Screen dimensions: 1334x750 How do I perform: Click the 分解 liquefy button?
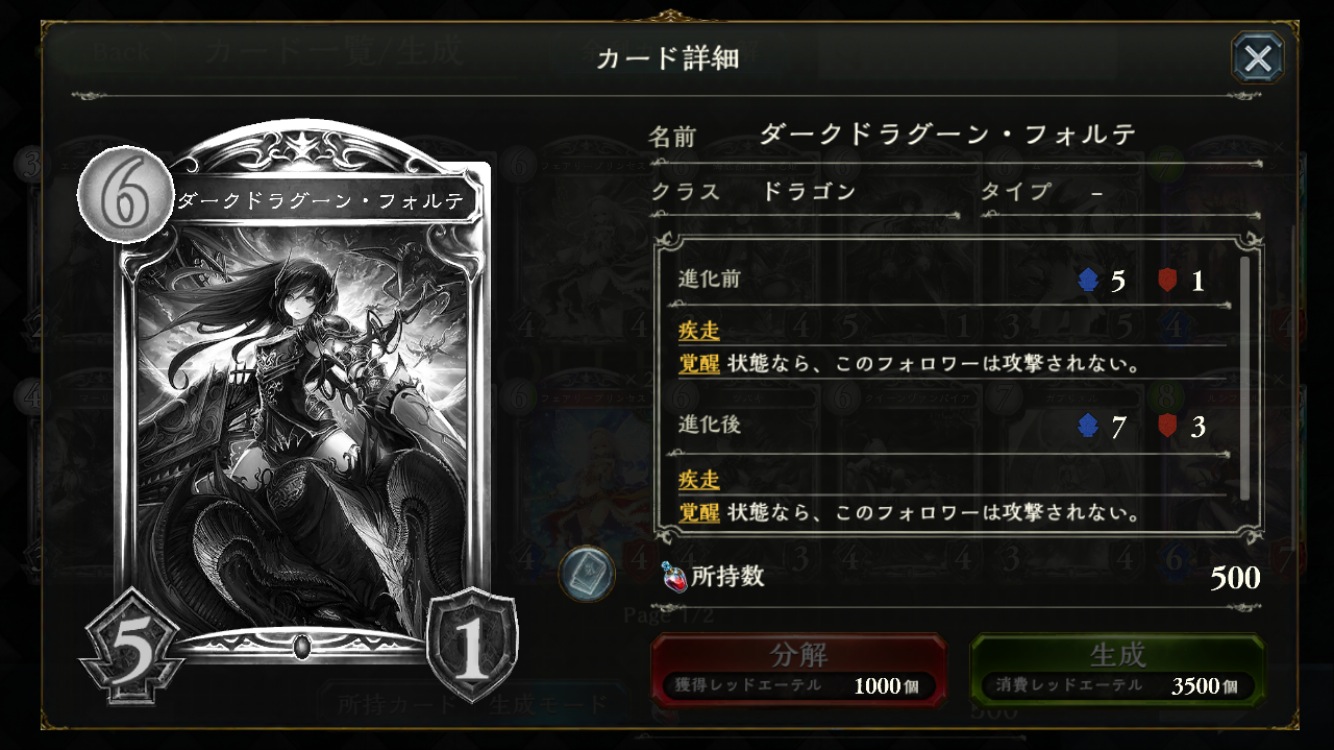[x=799, y=669]
